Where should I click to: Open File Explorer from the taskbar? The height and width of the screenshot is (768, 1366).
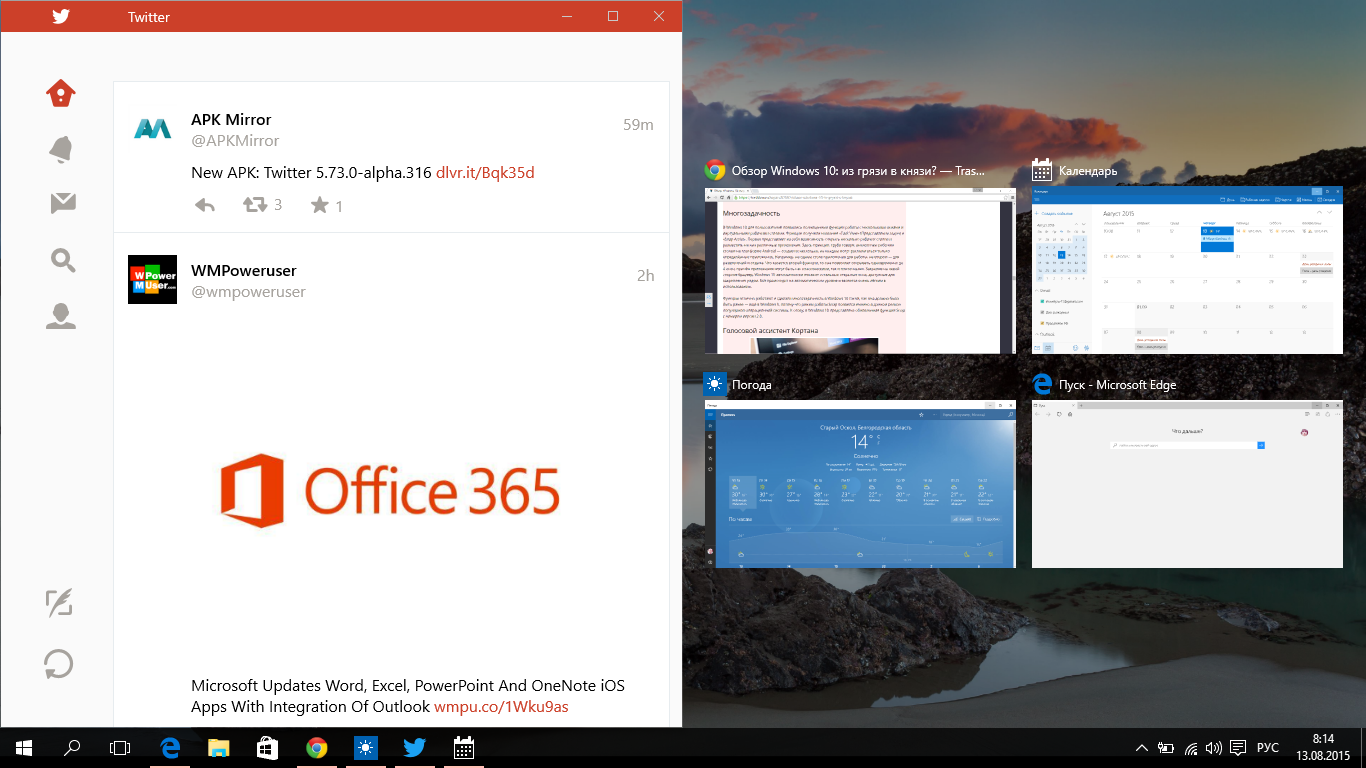219,747
